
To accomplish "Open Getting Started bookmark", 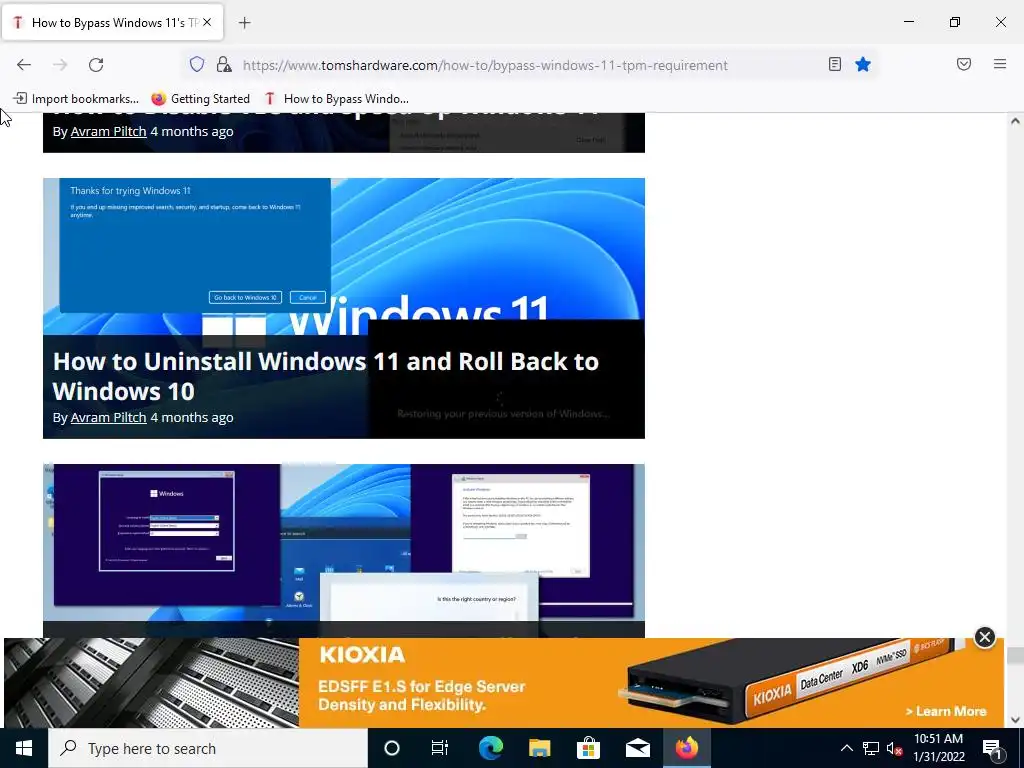I will (200, 99).
